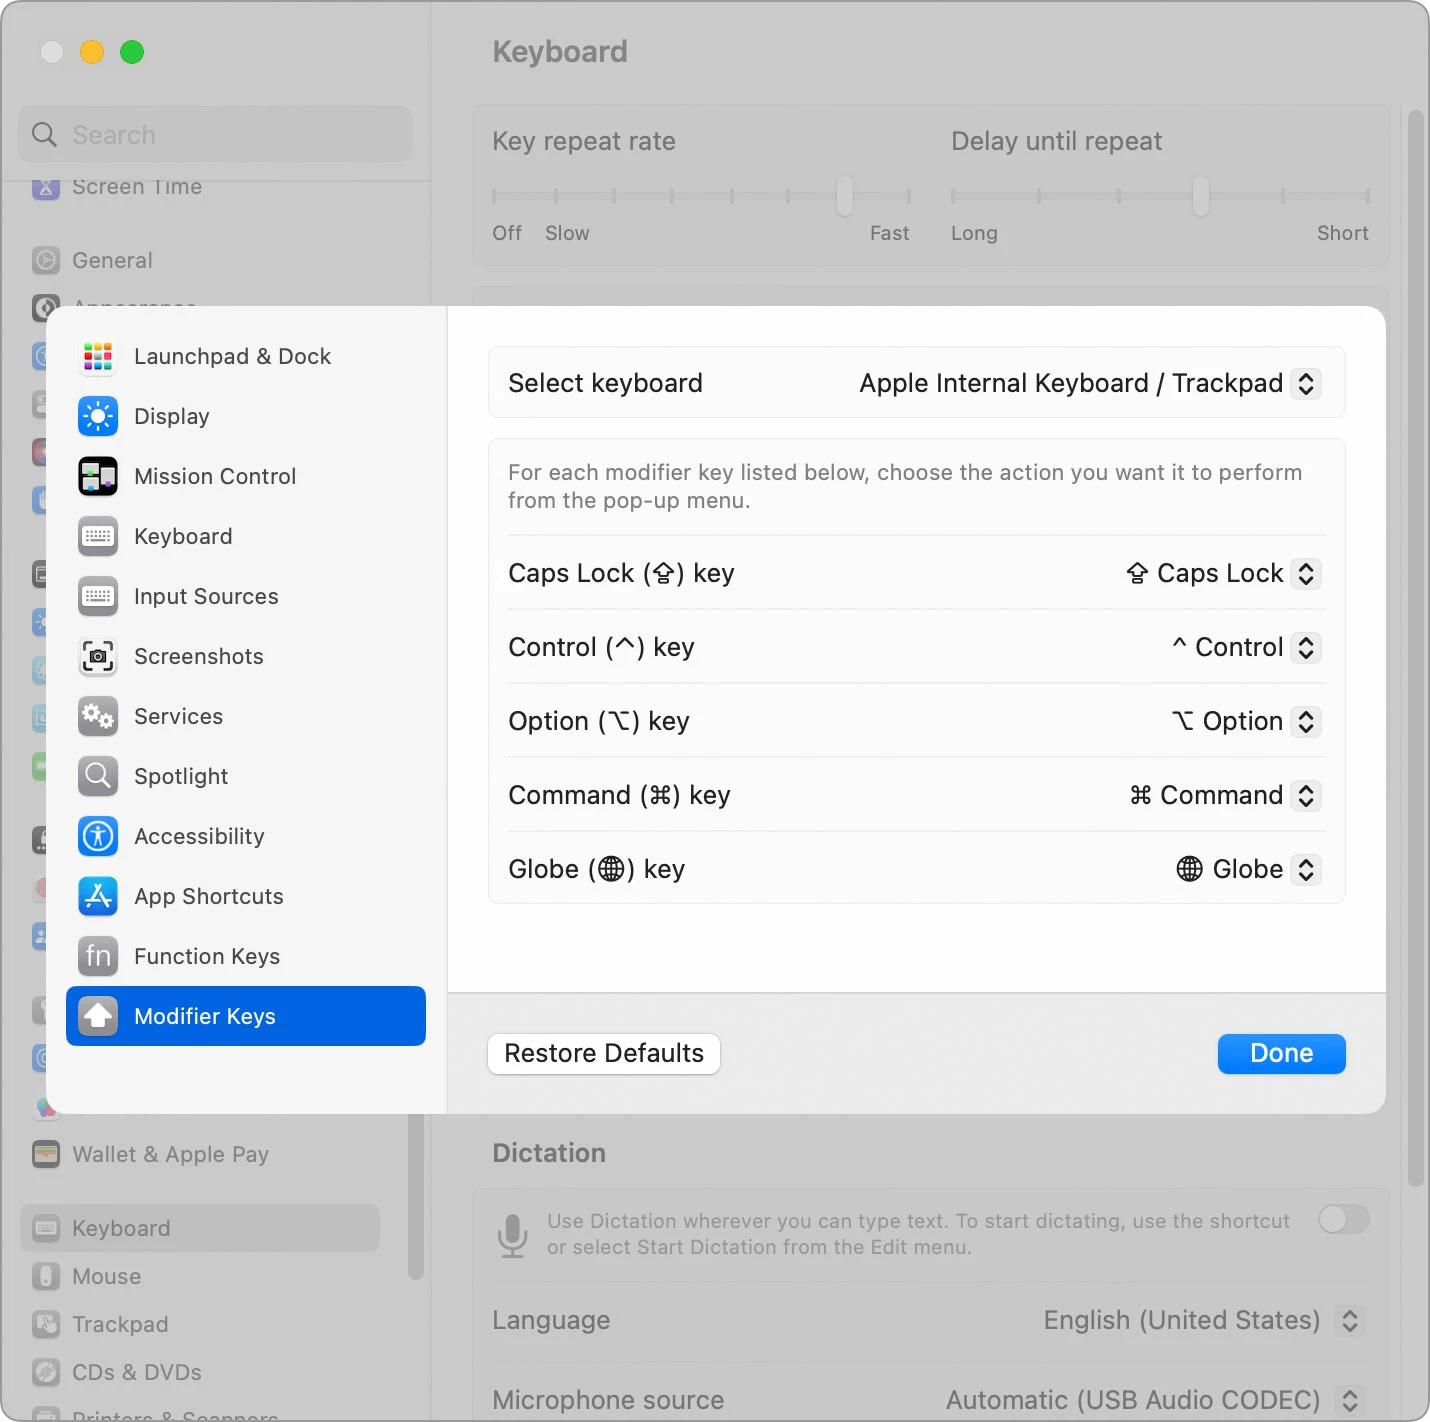The image size is (1430, 1422).
Task: Click the green zoom window button
Action: coord(132,52)
